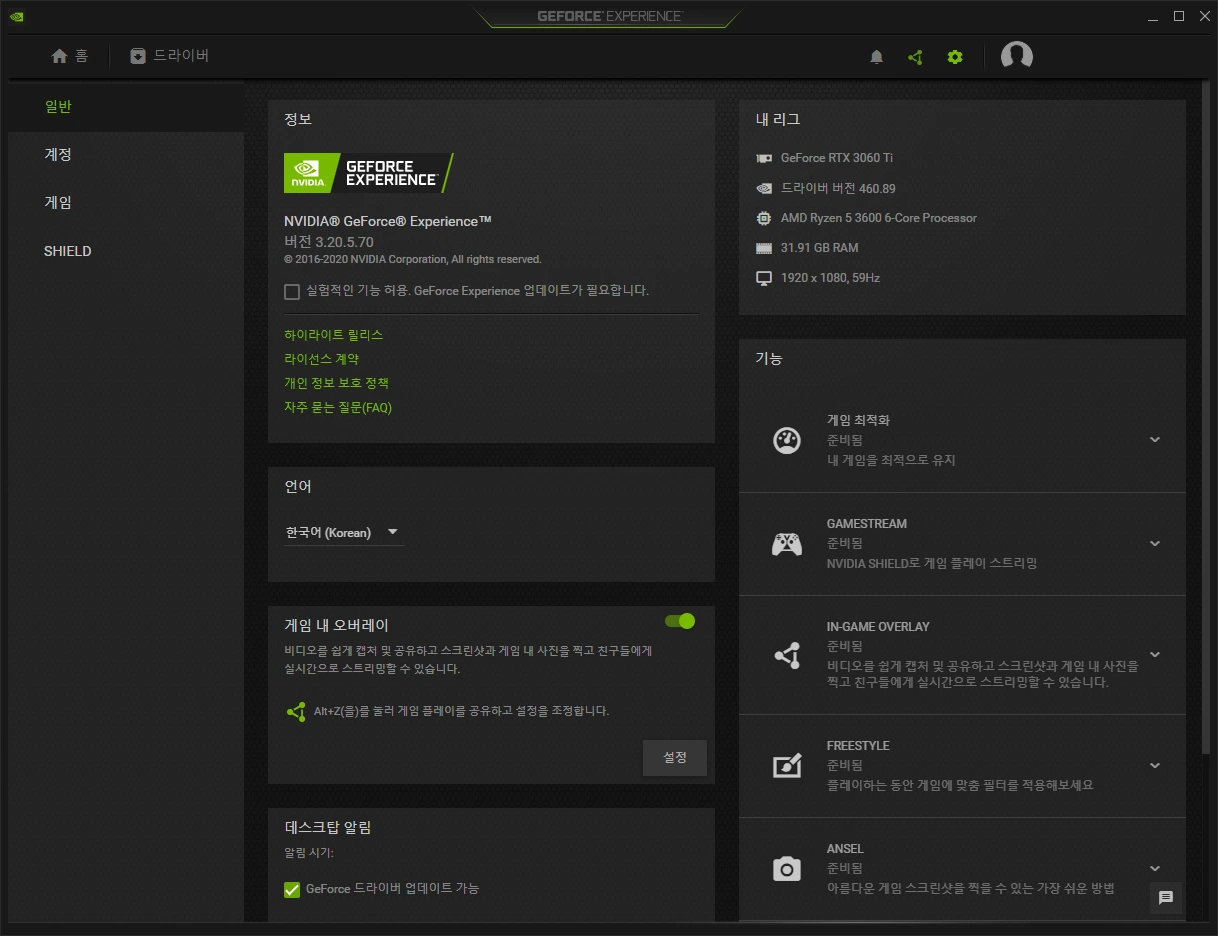Click the FREESTYLE pencil icon
The width and height of the screenshot is (1218, 936).
click(787, 766)
